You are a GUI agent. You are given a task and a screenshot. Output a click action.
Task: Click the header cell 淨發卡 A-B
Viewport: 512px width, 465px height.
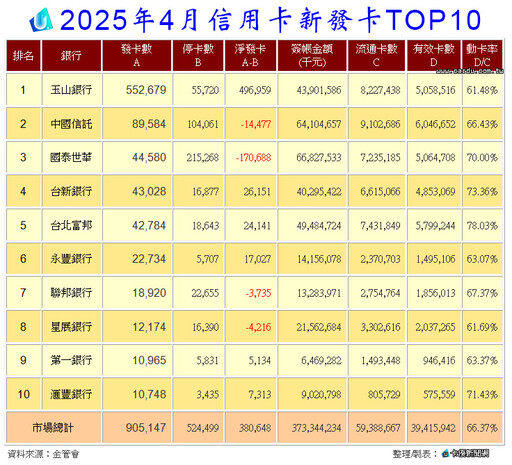(250, 56)
